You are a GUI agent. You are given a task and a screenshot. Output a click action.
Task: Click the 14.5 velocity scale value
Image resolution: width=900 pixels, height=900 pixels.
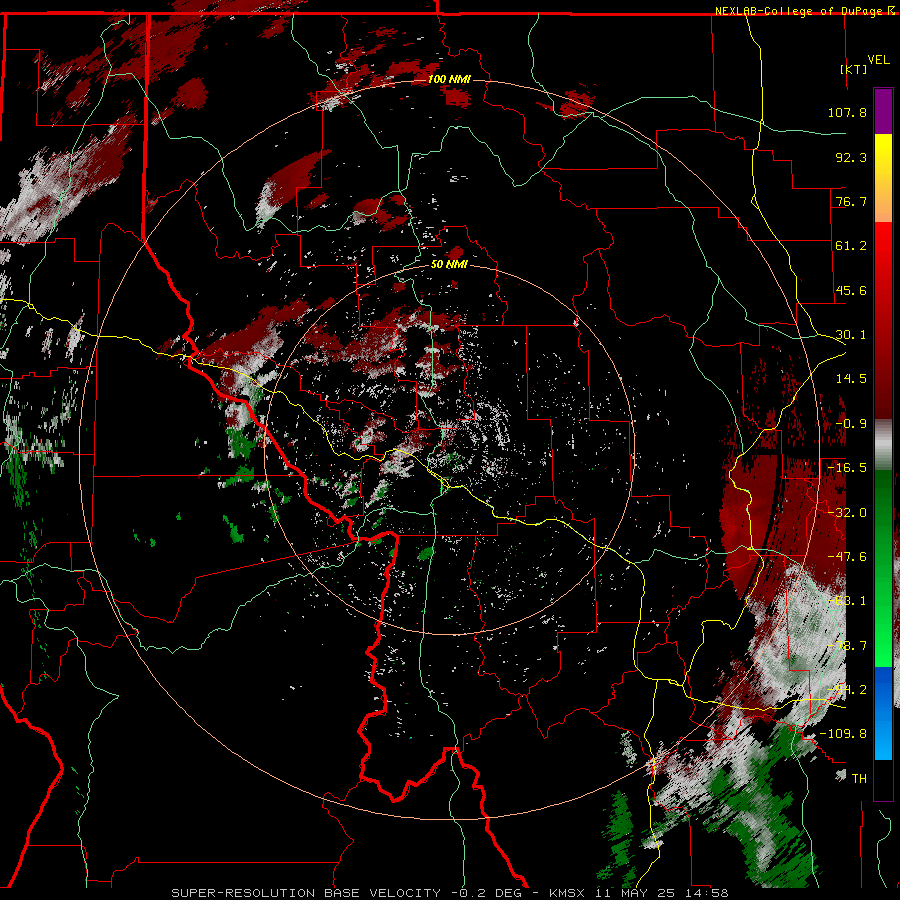851,379
